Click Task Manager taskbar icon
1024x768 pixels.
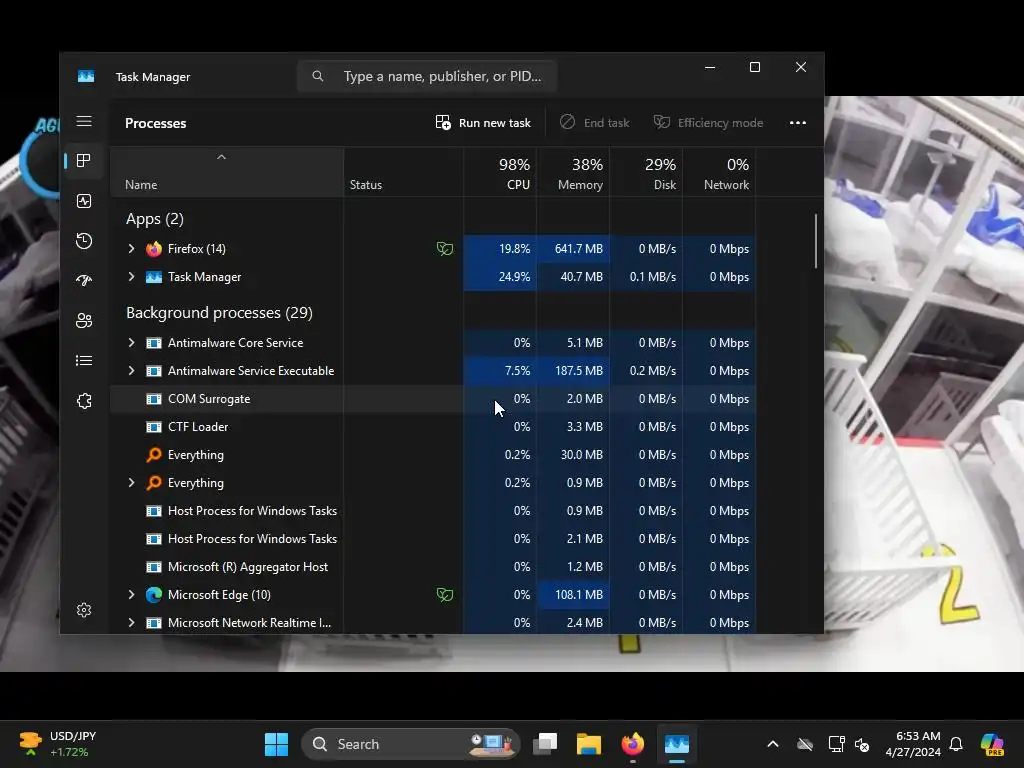677,744
